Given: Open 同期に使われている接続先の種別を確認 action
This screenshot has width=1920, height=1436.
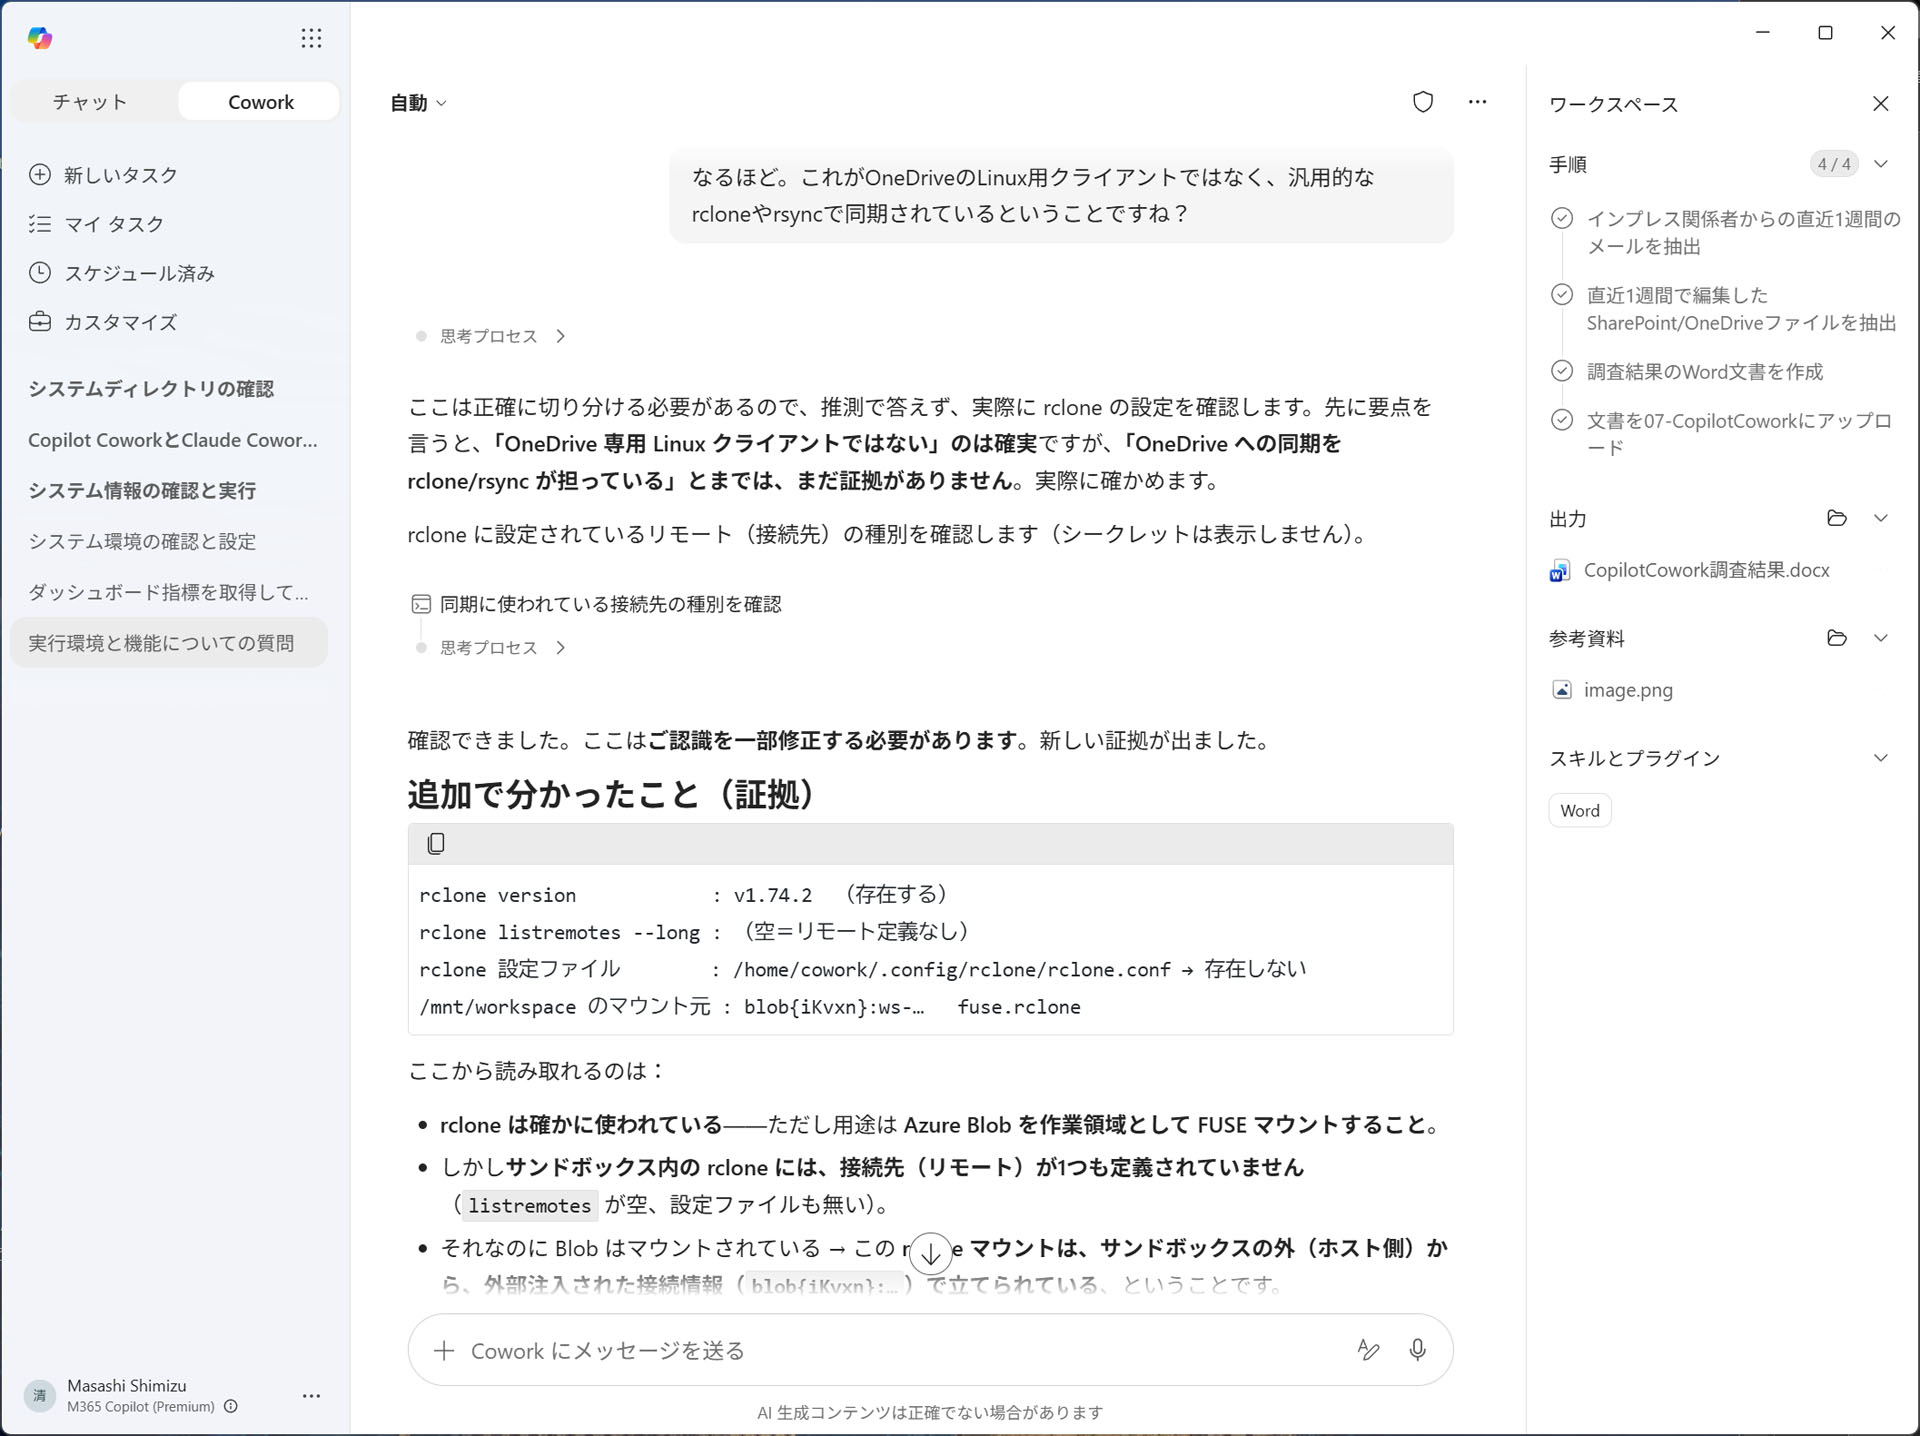Looking at the screenshot, I should point(610,604).
